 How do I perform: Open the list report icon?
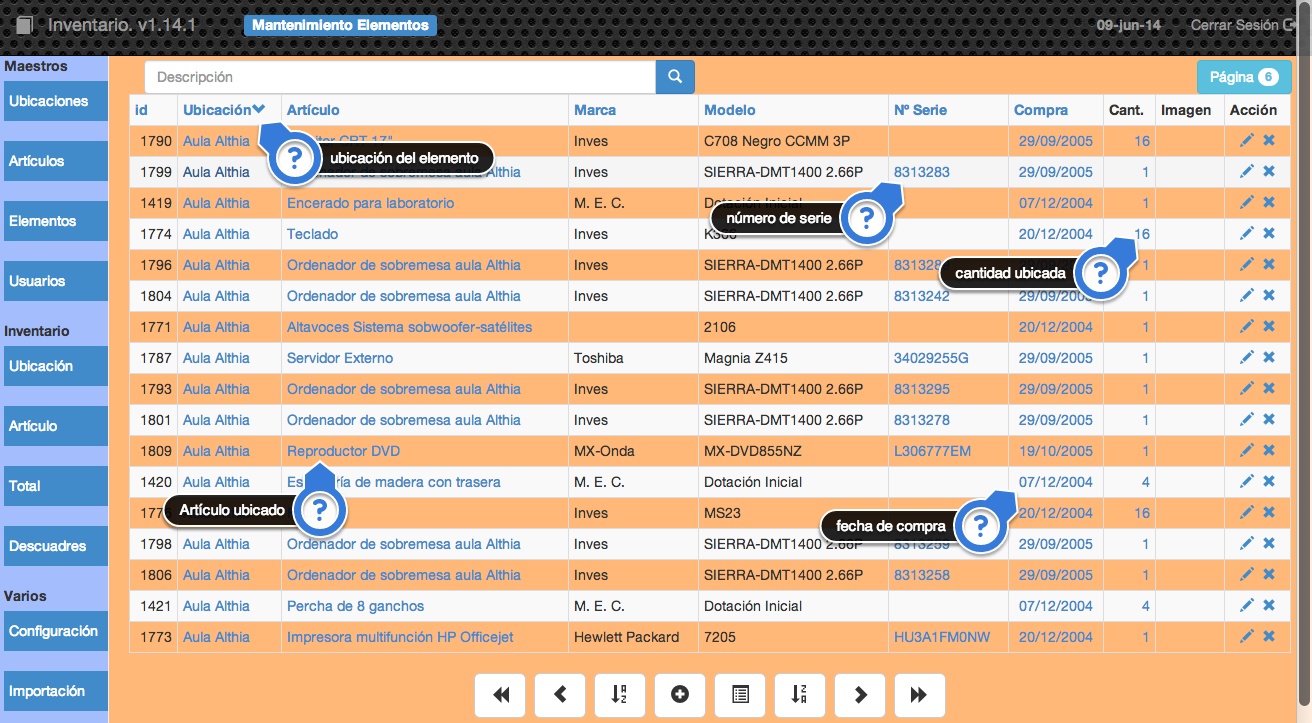tap(740, 695)
